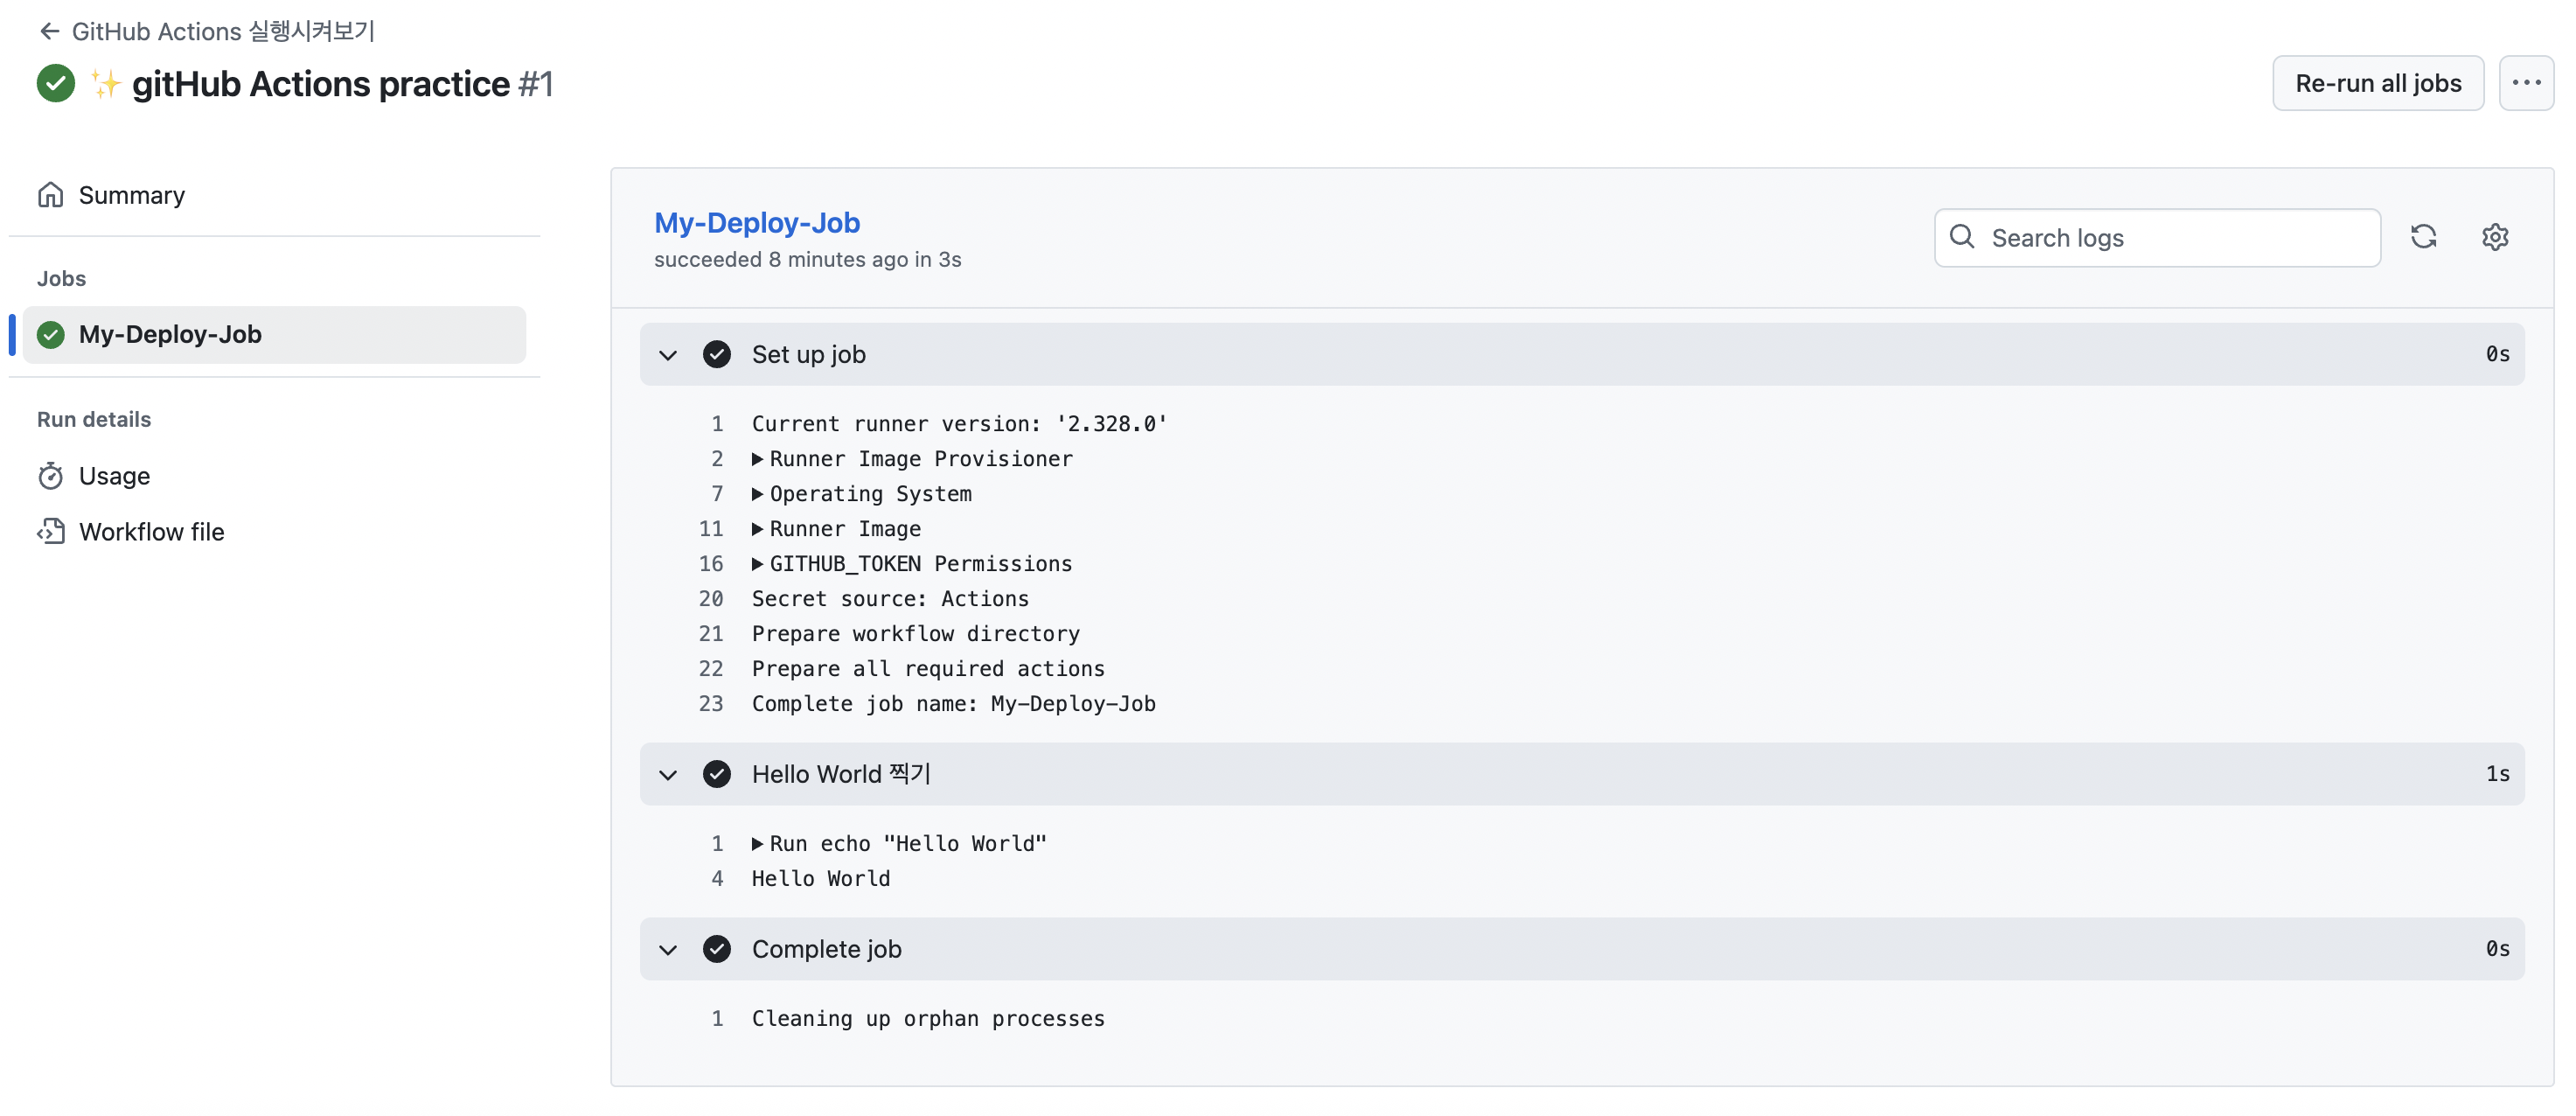Expand the Operating System log group
The height and width of the screenshot is (1116, 2576).
[x=757, y=494]
